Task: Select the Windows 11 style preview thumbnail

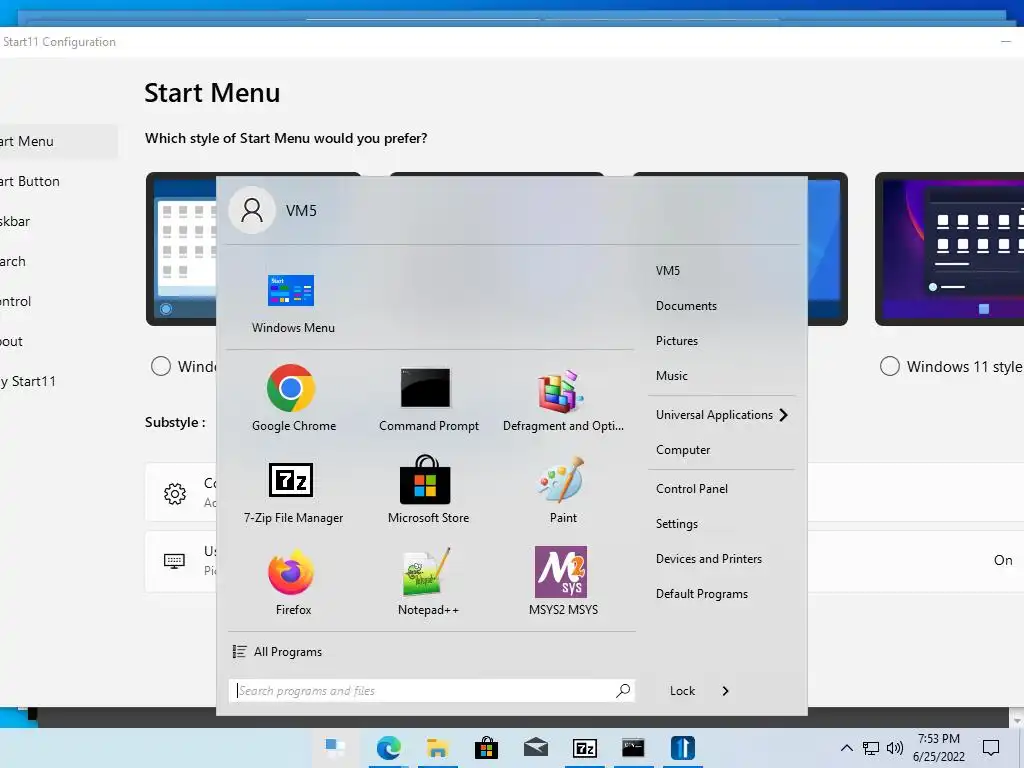Action: 950,249
